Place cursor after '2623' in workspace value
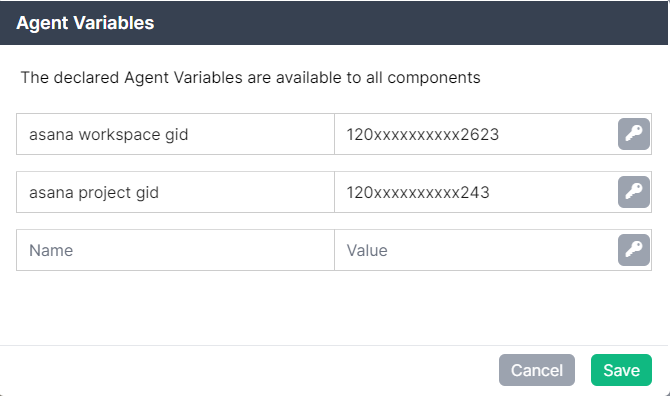 coord(500,135)
